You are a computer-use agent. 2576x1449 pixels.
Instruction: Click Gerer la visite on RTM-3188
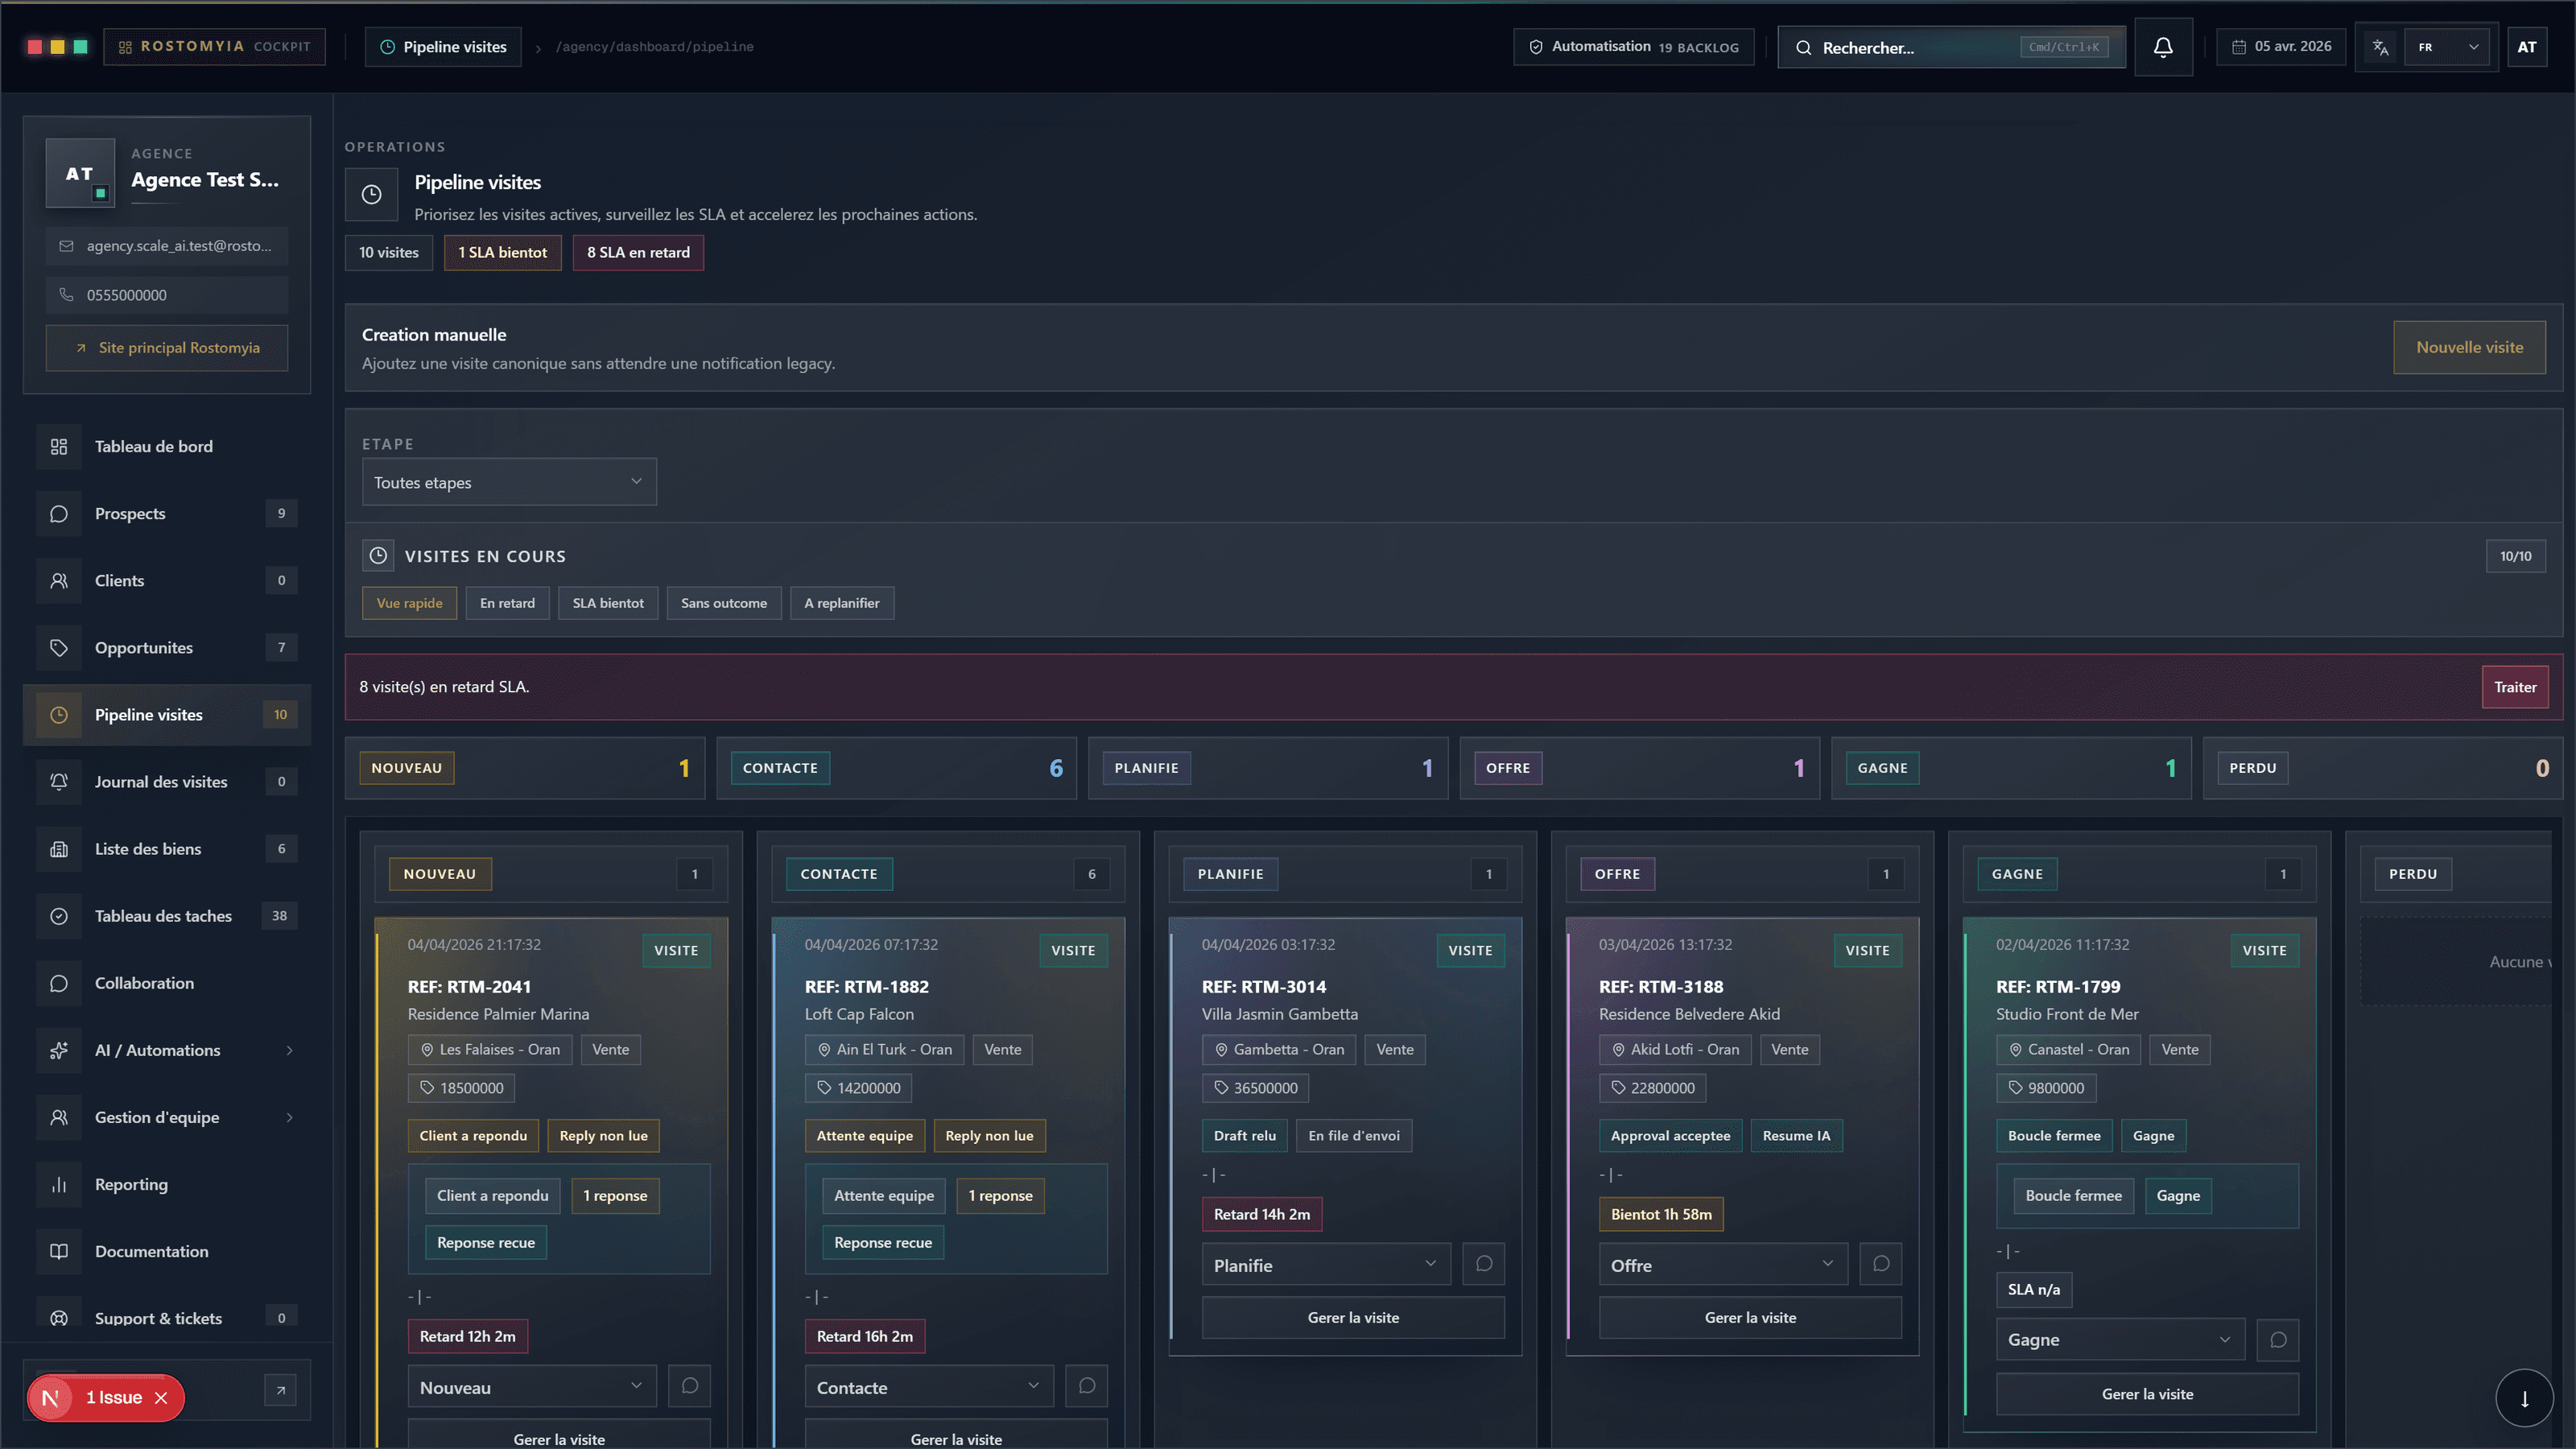coord(1750,1317)
